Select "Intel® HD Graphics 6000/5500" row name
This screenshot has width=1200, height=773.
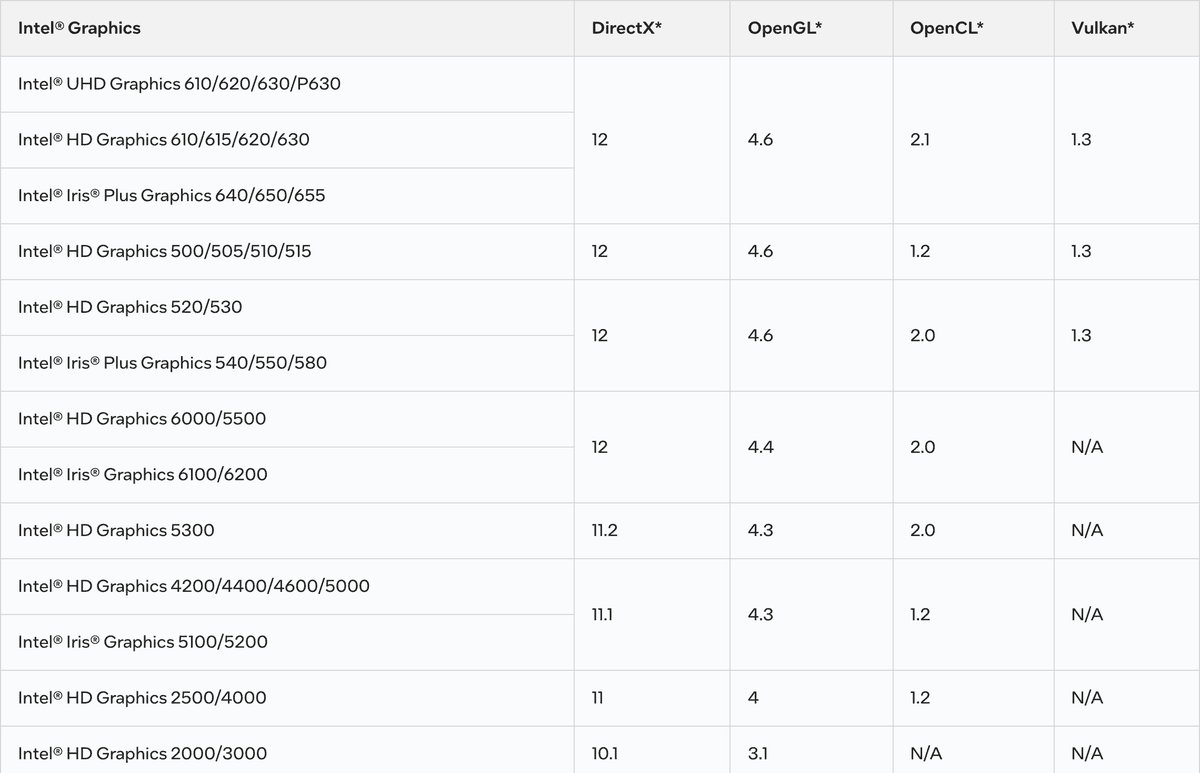(142, 419)
